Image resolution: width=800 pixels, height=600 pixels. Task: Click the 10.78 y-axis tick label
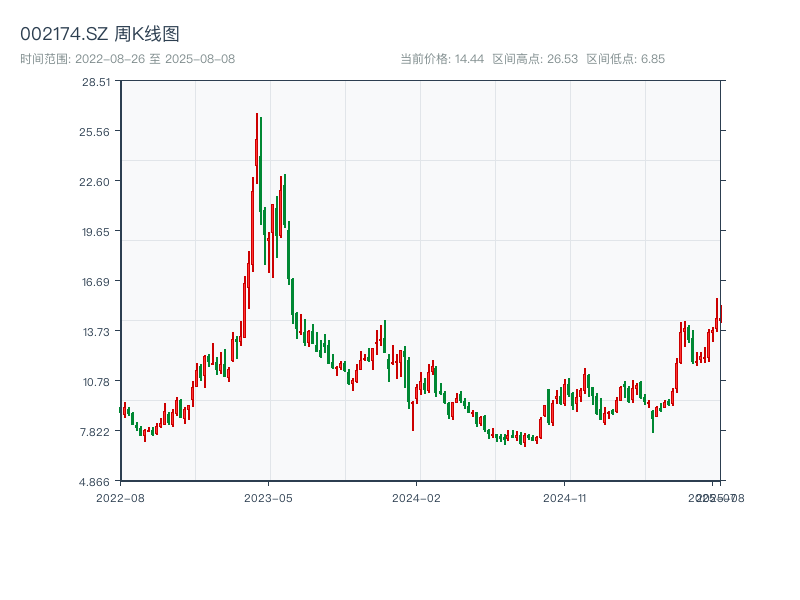point(97,383)
